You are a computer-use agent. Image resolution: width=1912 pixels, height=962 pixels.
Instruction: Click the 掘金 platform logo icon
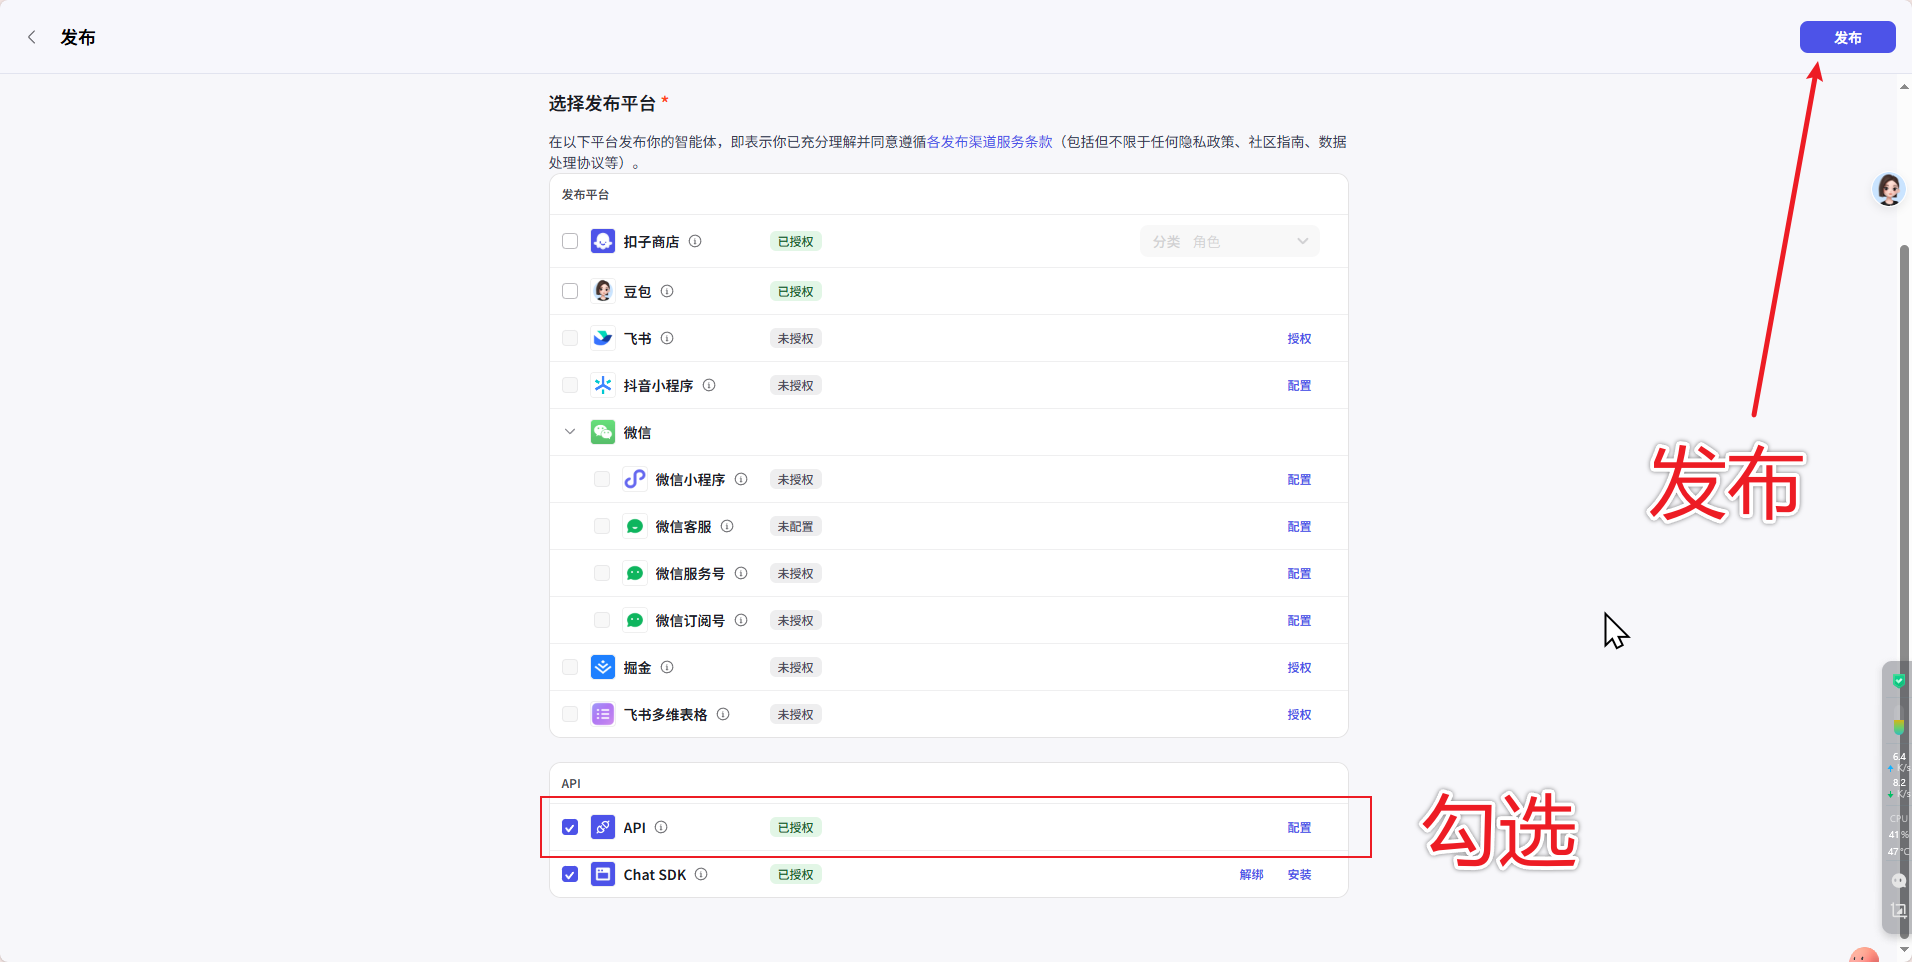(x=602, y=667)
